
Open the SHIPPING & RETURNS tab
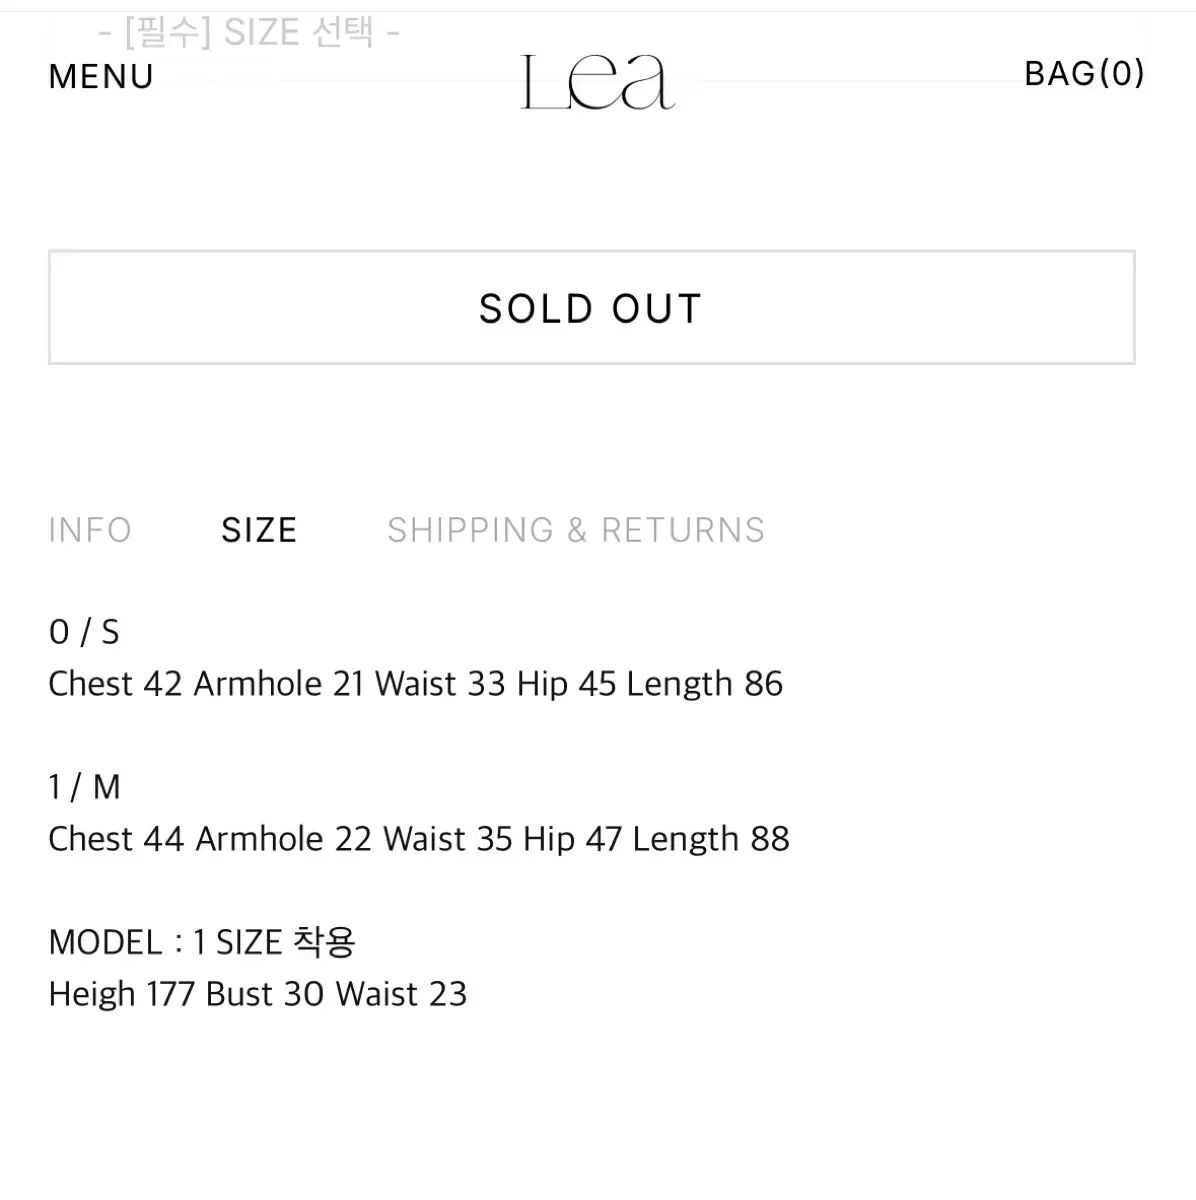point(576,530)
